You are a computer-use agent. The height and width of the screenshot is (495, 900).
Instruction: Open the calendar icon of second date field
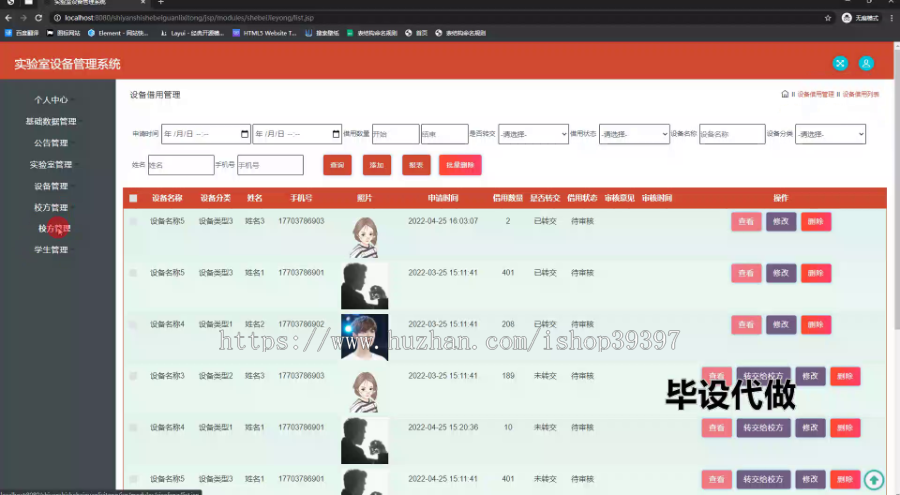[x=336, y=134]
